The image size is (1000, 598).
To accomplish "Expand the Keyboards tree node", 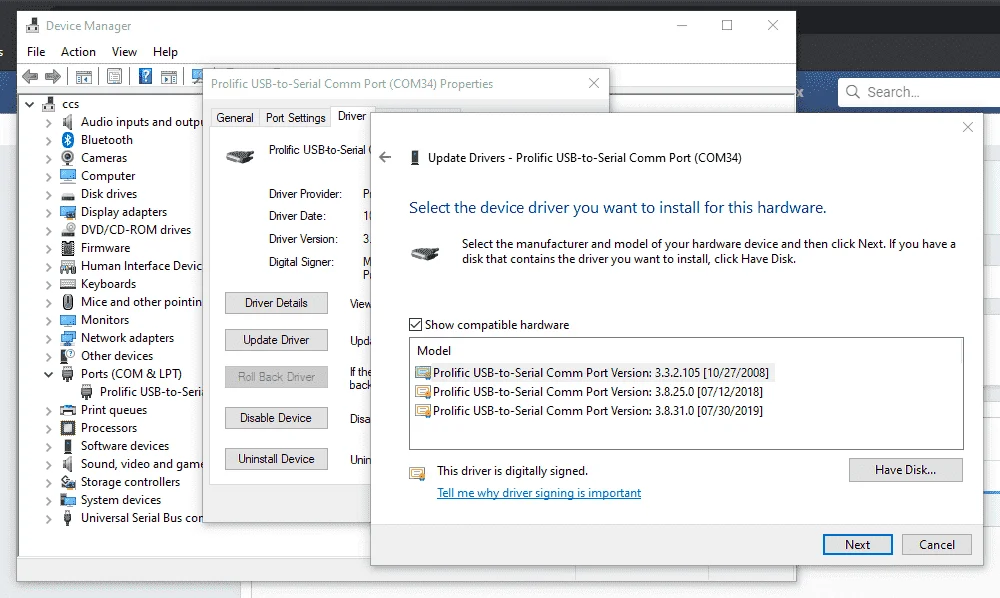I will [48, 284].
